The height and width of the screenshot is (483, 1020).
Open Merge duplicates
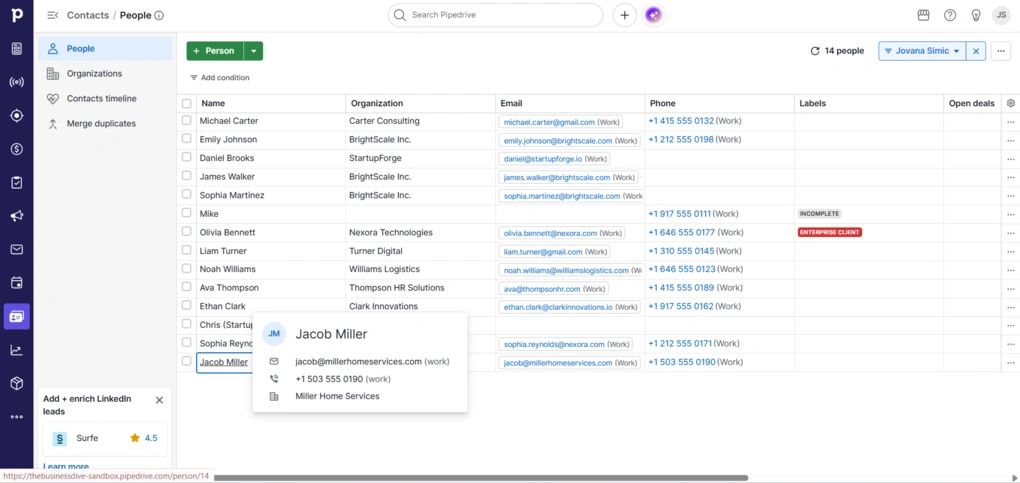(105, 123)
